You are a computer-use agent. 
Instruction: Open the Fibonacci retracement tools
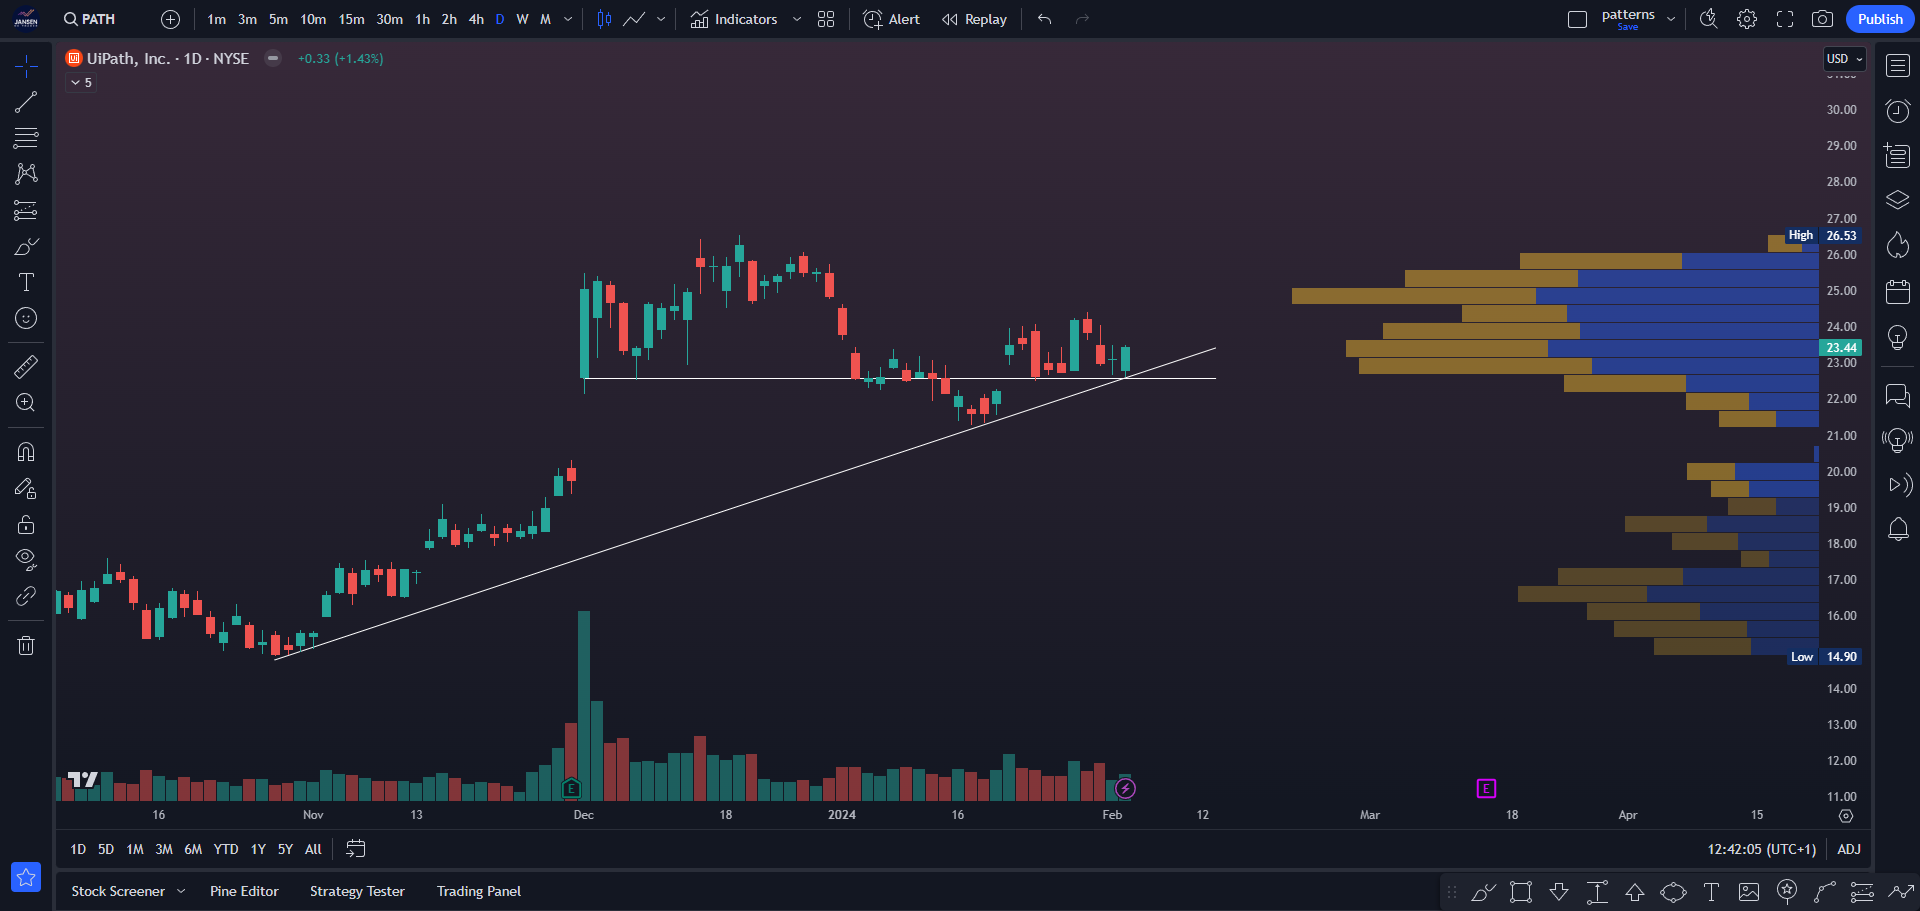tap(26, 138)
